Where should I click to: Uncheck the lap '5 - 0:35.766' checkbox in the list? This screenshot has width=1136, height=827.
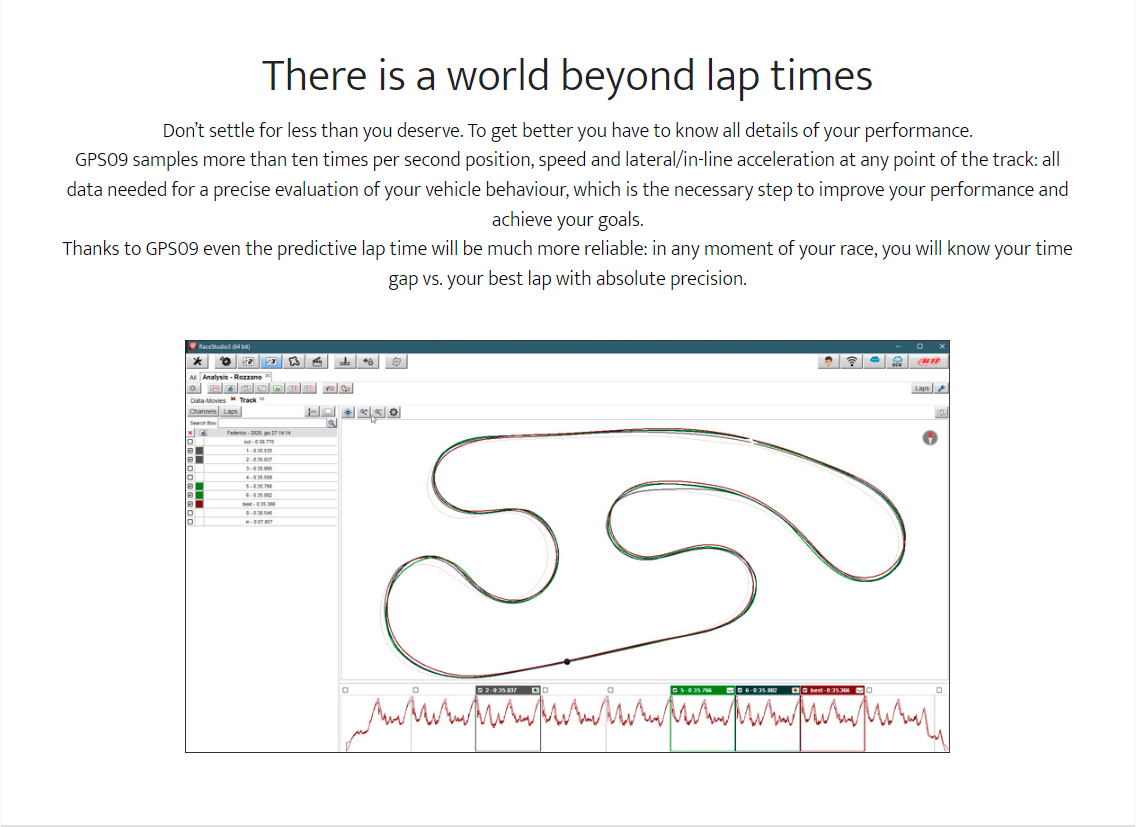click(191, 486)
